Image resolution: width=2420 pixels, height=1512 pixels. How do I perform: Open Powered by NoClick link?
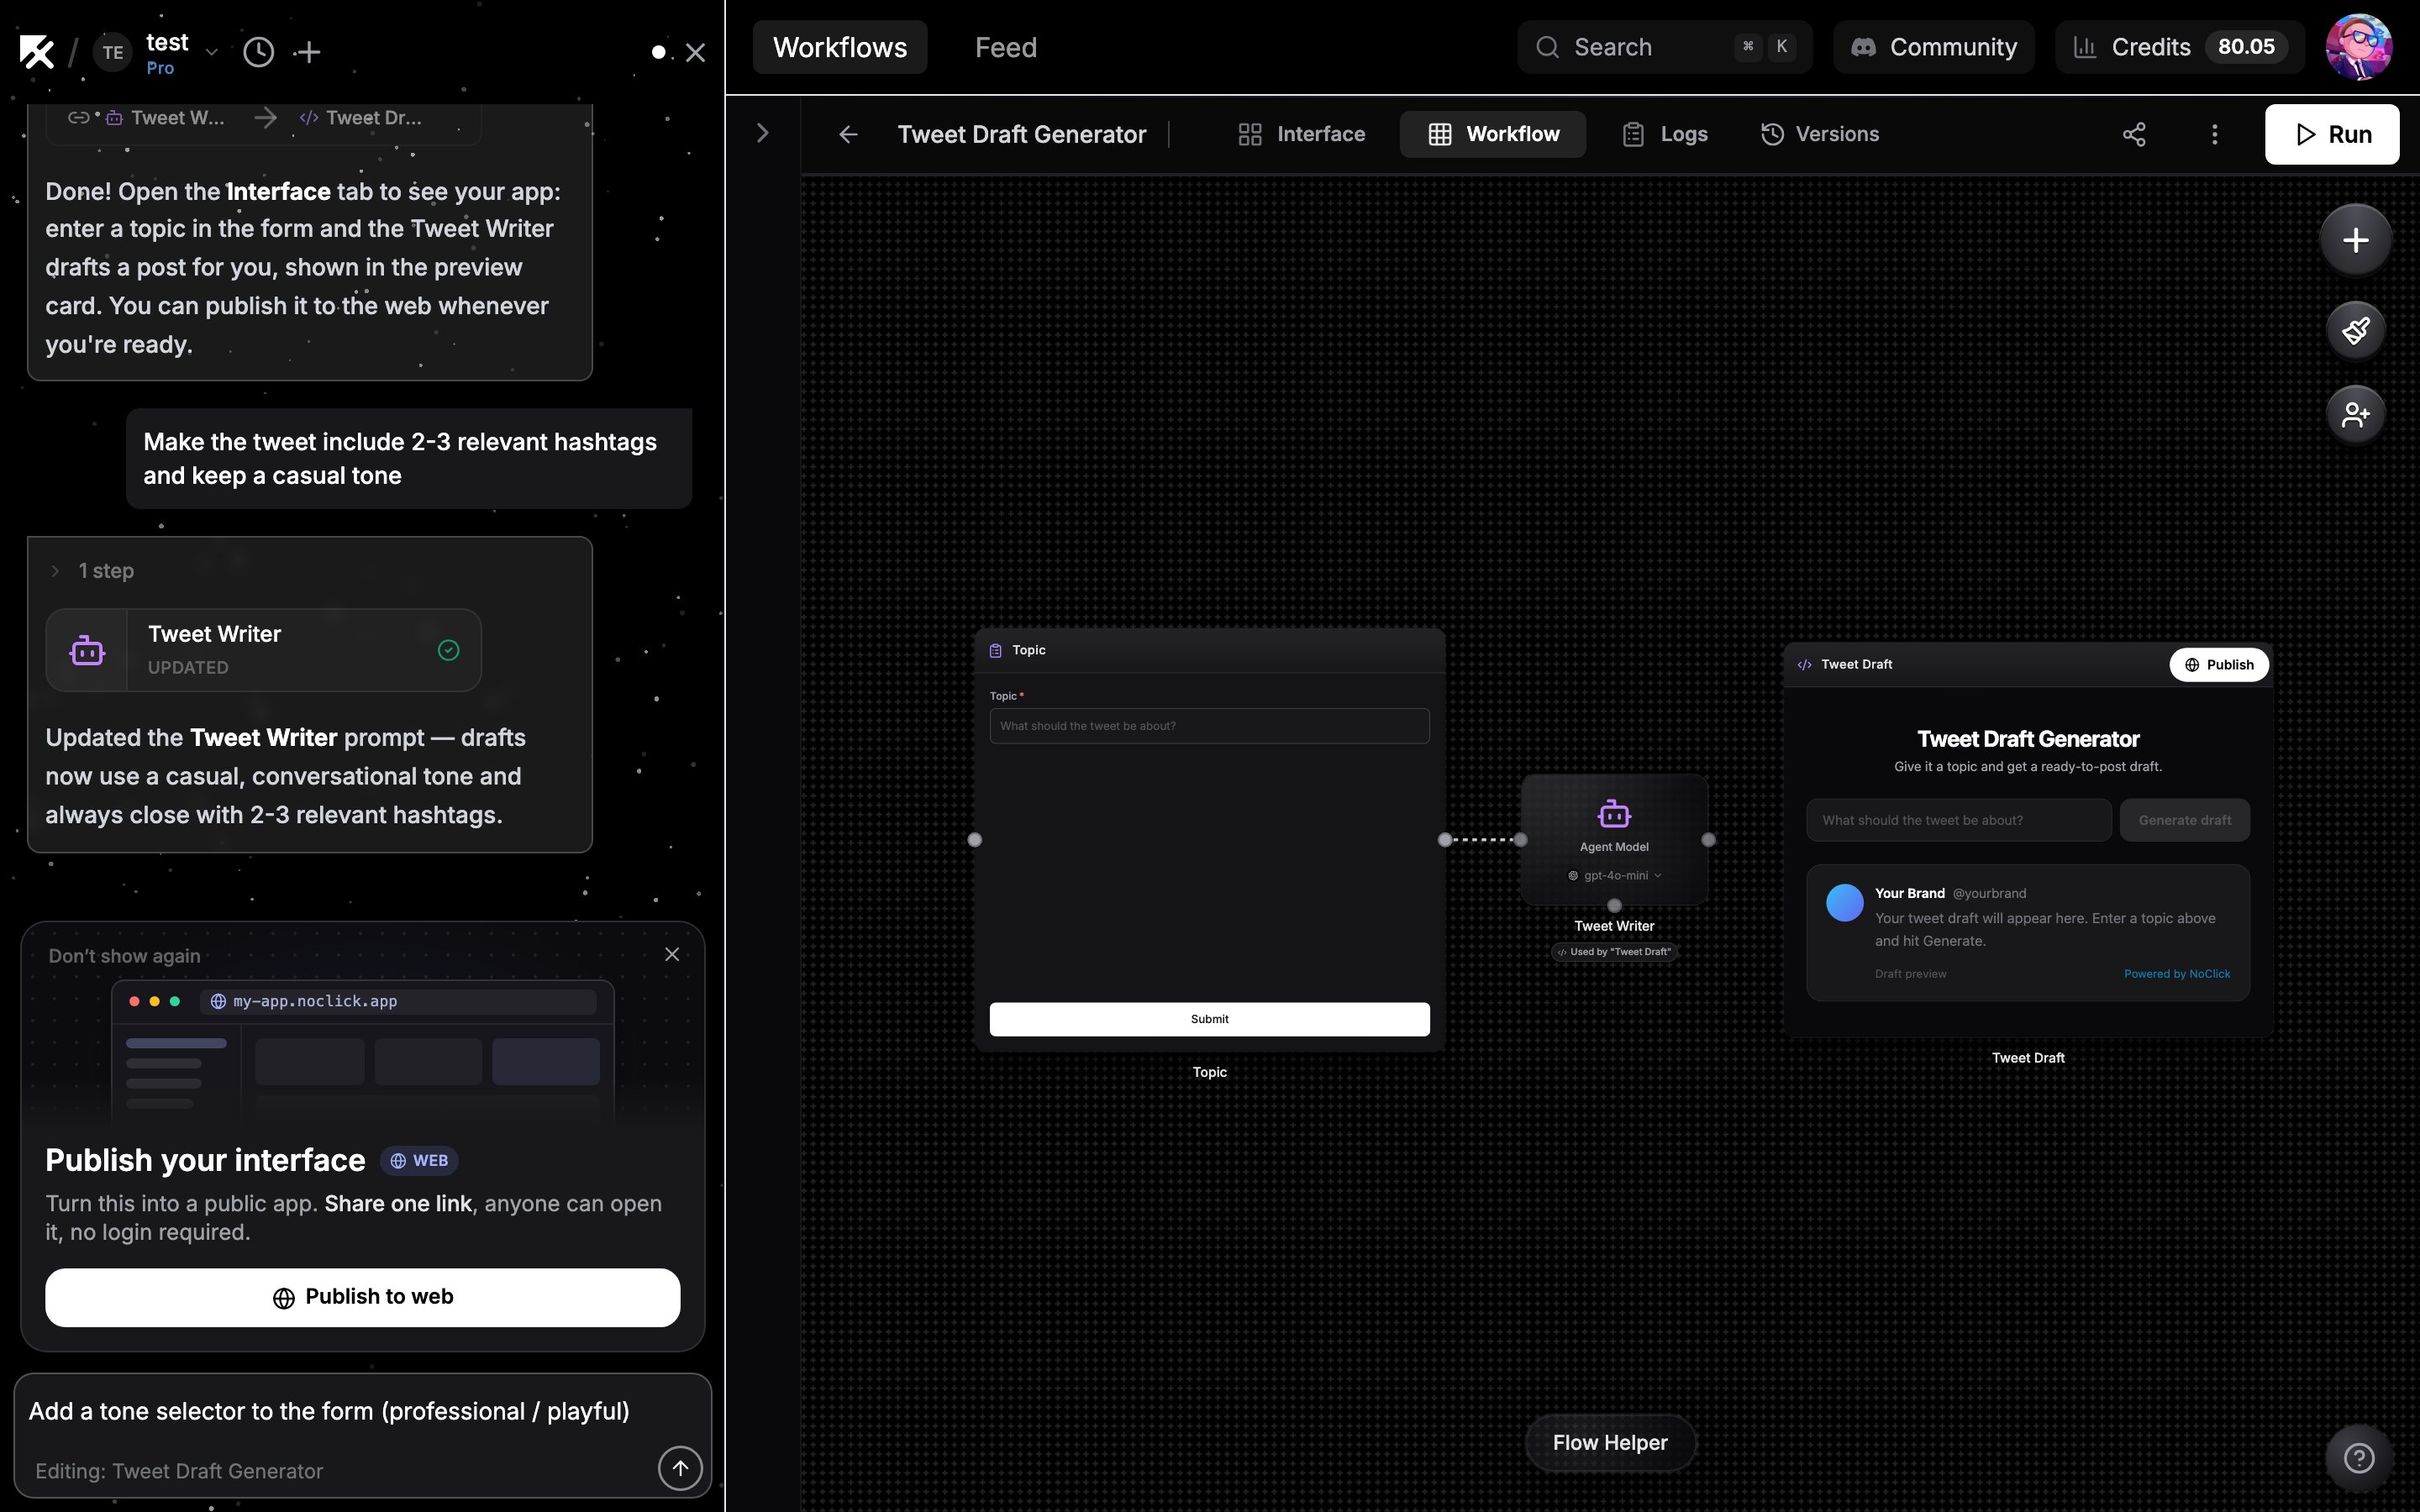pyautogui.click(x=2177, y=974)
